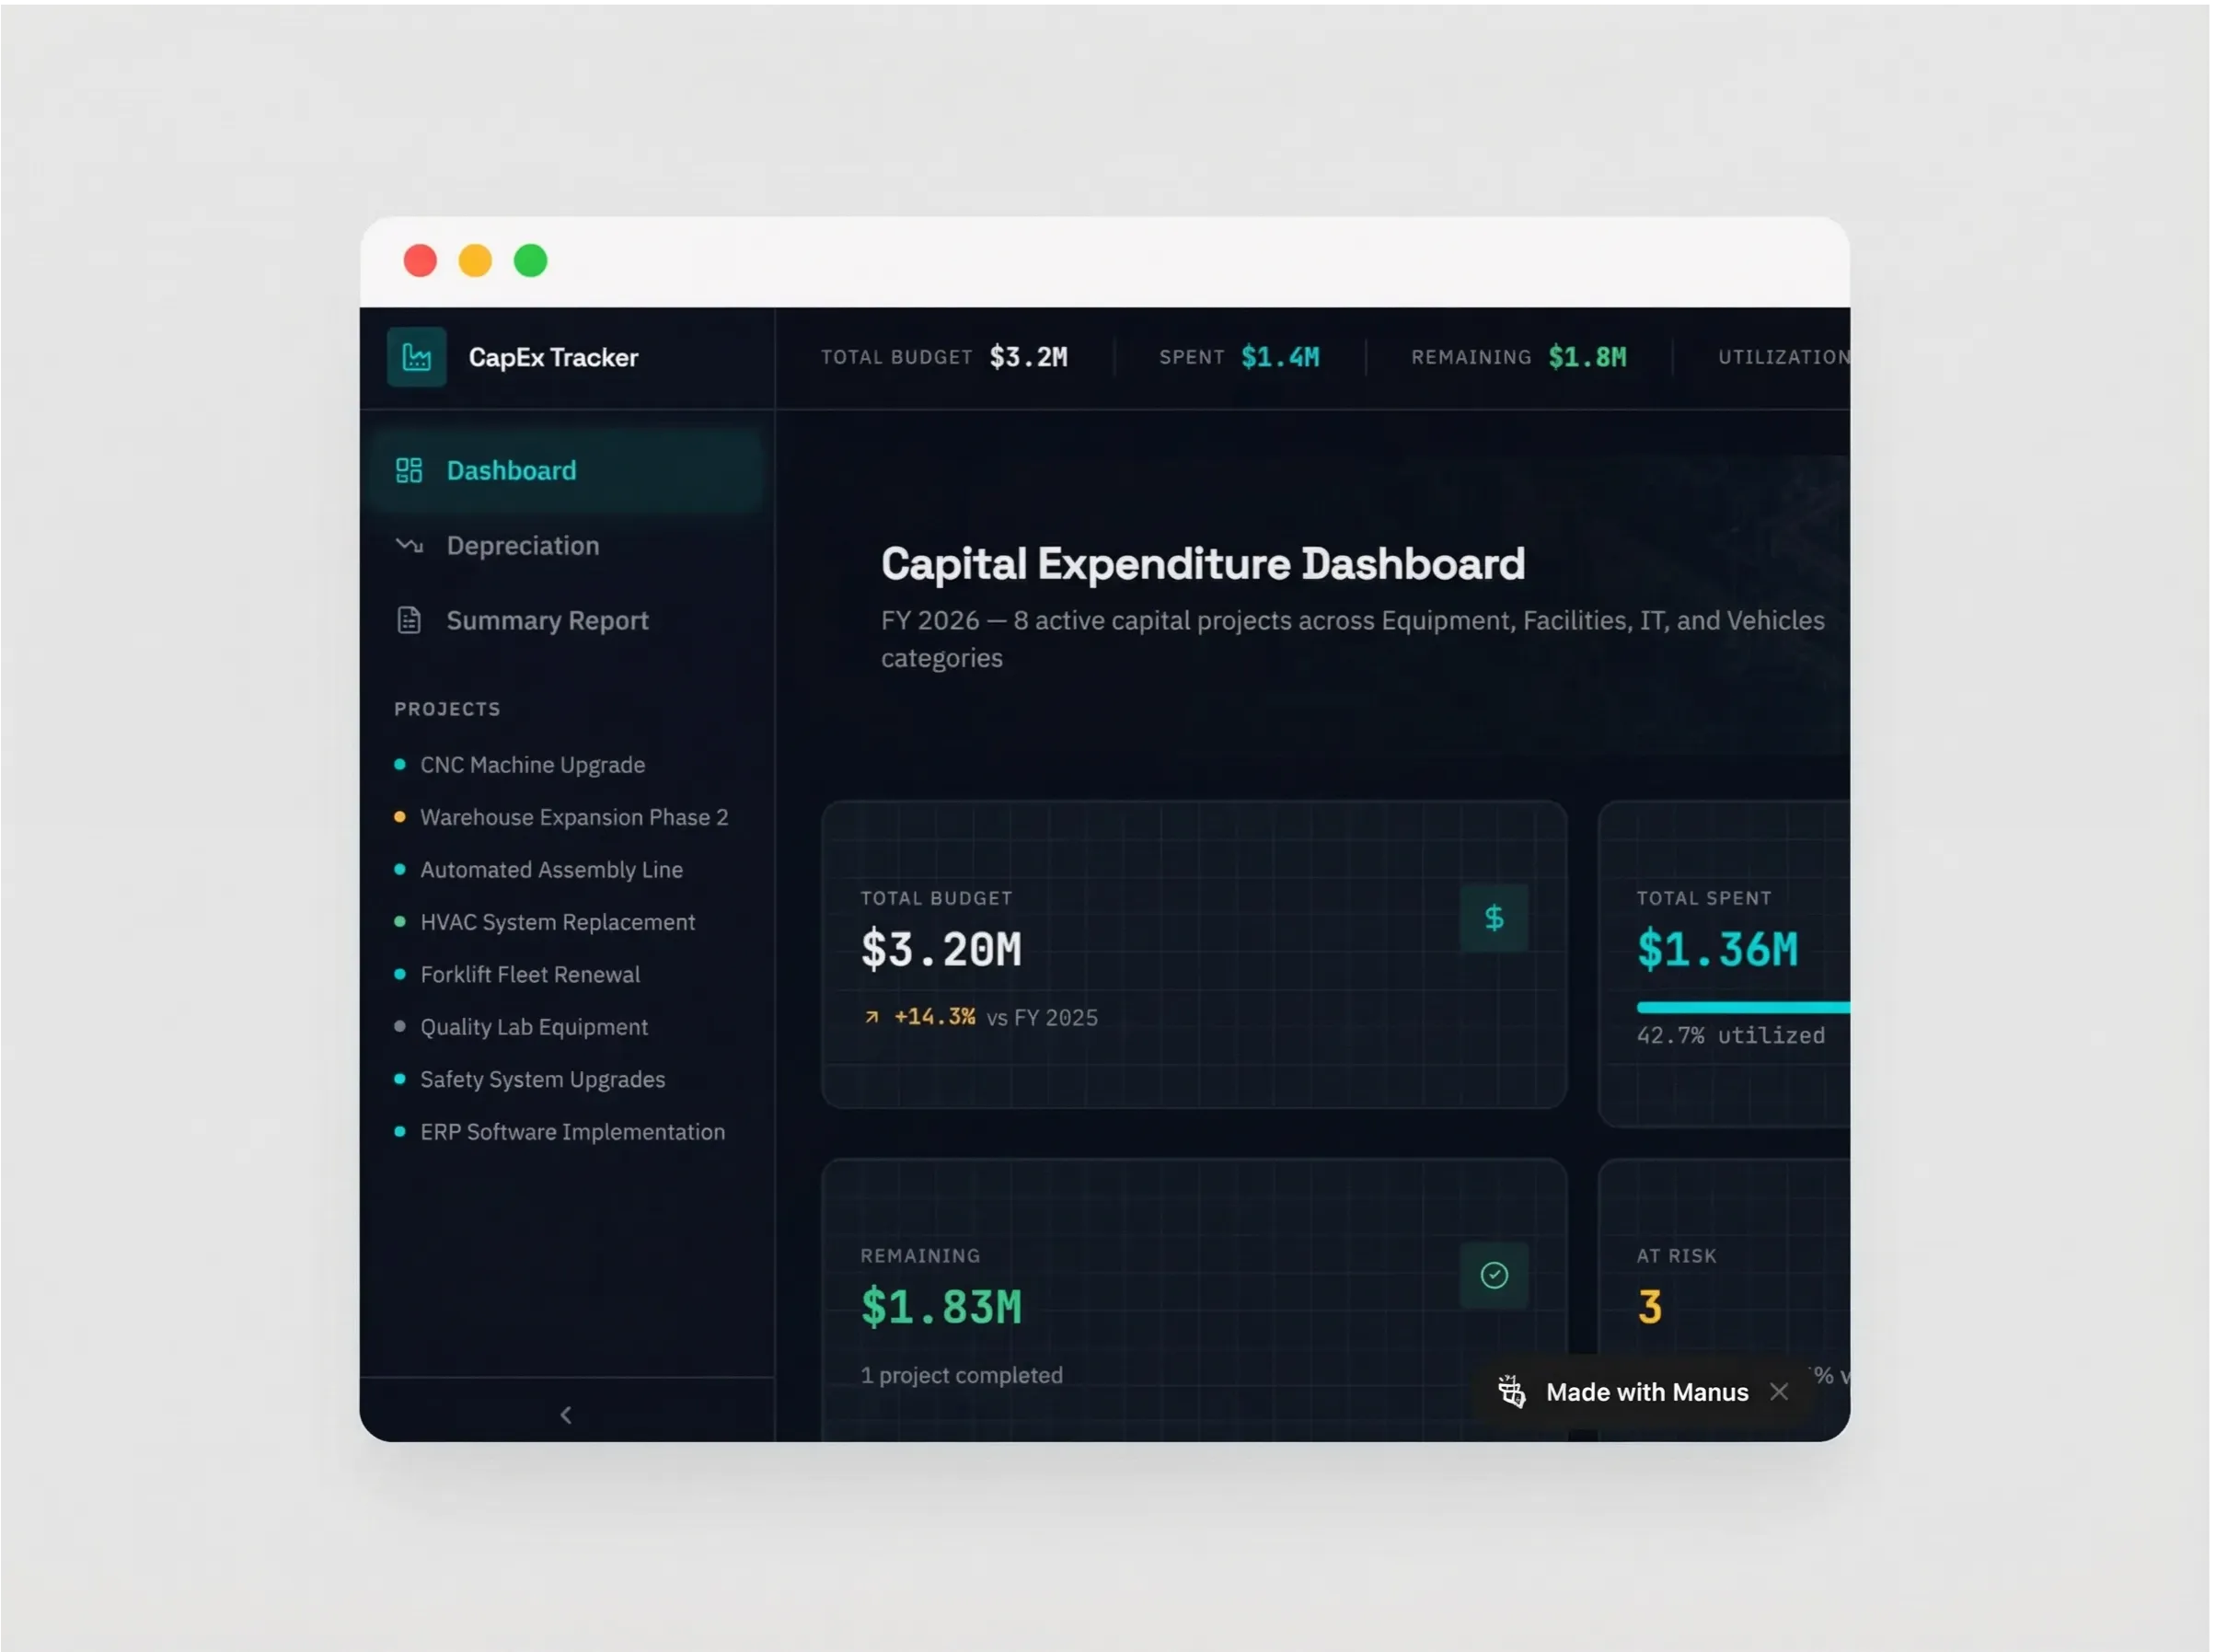Click the Depreciation trending-down icon
This screenshot has height=1652, width=2216.
409,545
